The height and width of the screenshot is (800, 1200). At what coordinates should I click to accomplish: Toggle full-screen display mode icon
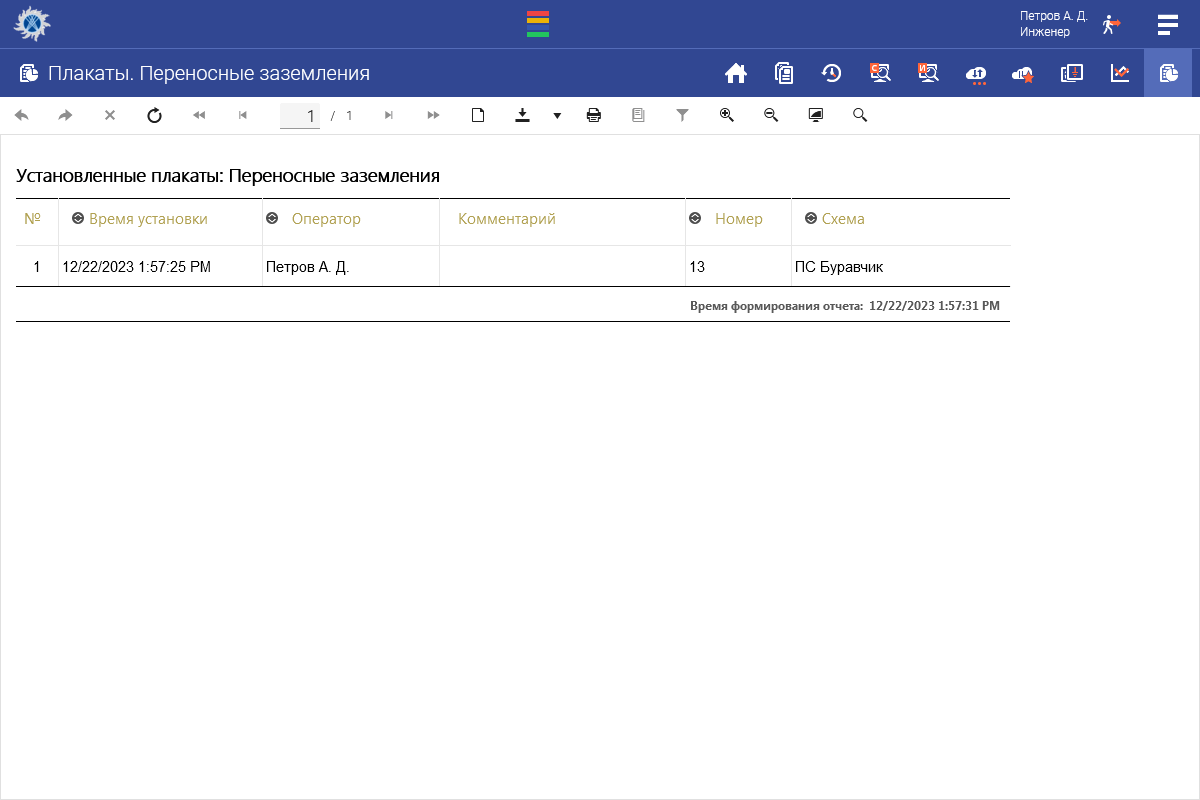(816, 116)
